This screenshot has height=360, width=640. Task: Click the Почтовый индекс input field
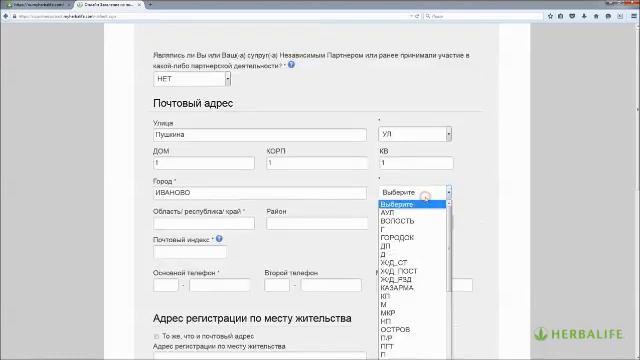point(190,252)
